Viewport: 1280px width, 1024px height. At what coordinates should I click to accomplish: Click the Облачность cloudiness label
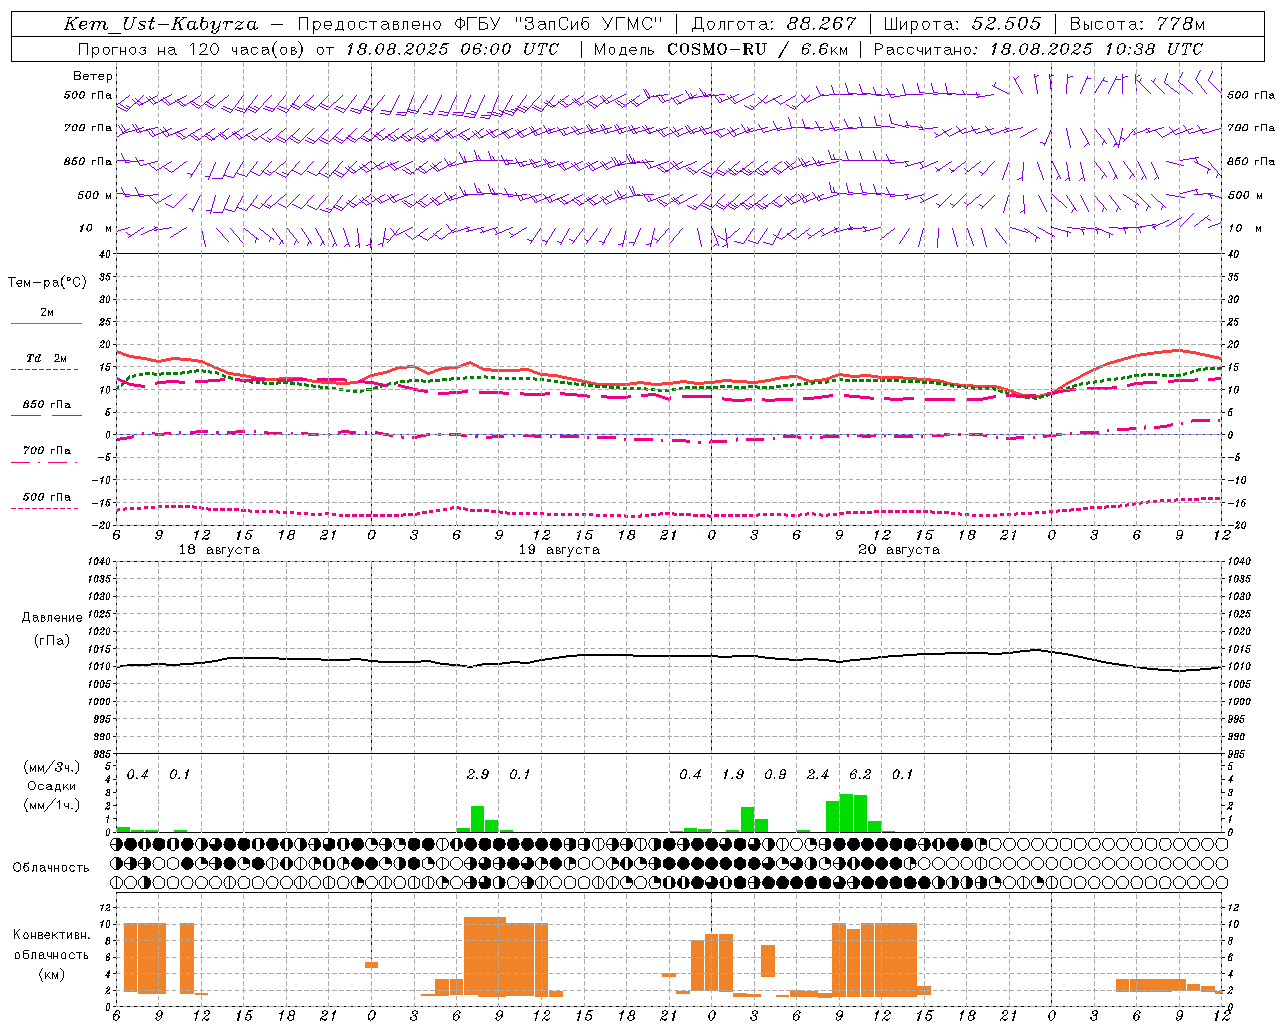[51, 868]
